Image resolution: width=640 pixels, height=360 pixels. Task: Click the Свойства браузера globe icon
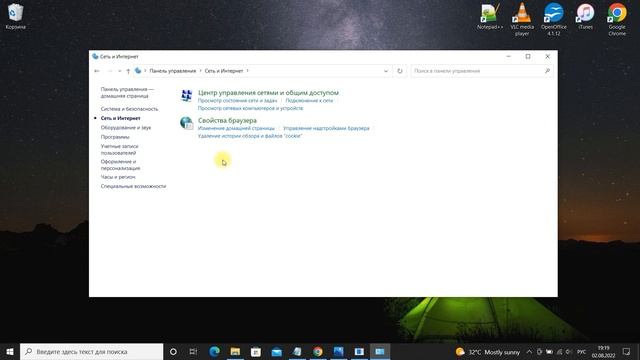pyautogui.click(x=187, y=123)
